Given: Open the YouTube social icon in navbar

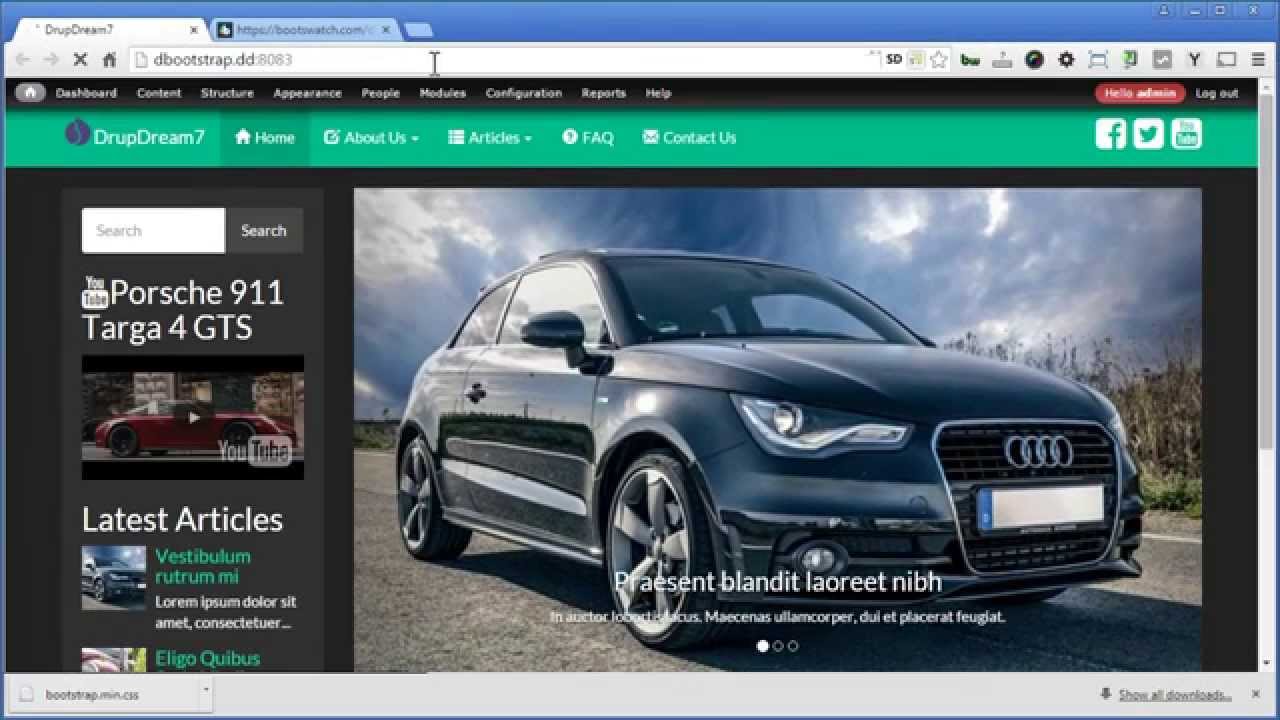Looking at the screenshot, I should point(1186,134).
